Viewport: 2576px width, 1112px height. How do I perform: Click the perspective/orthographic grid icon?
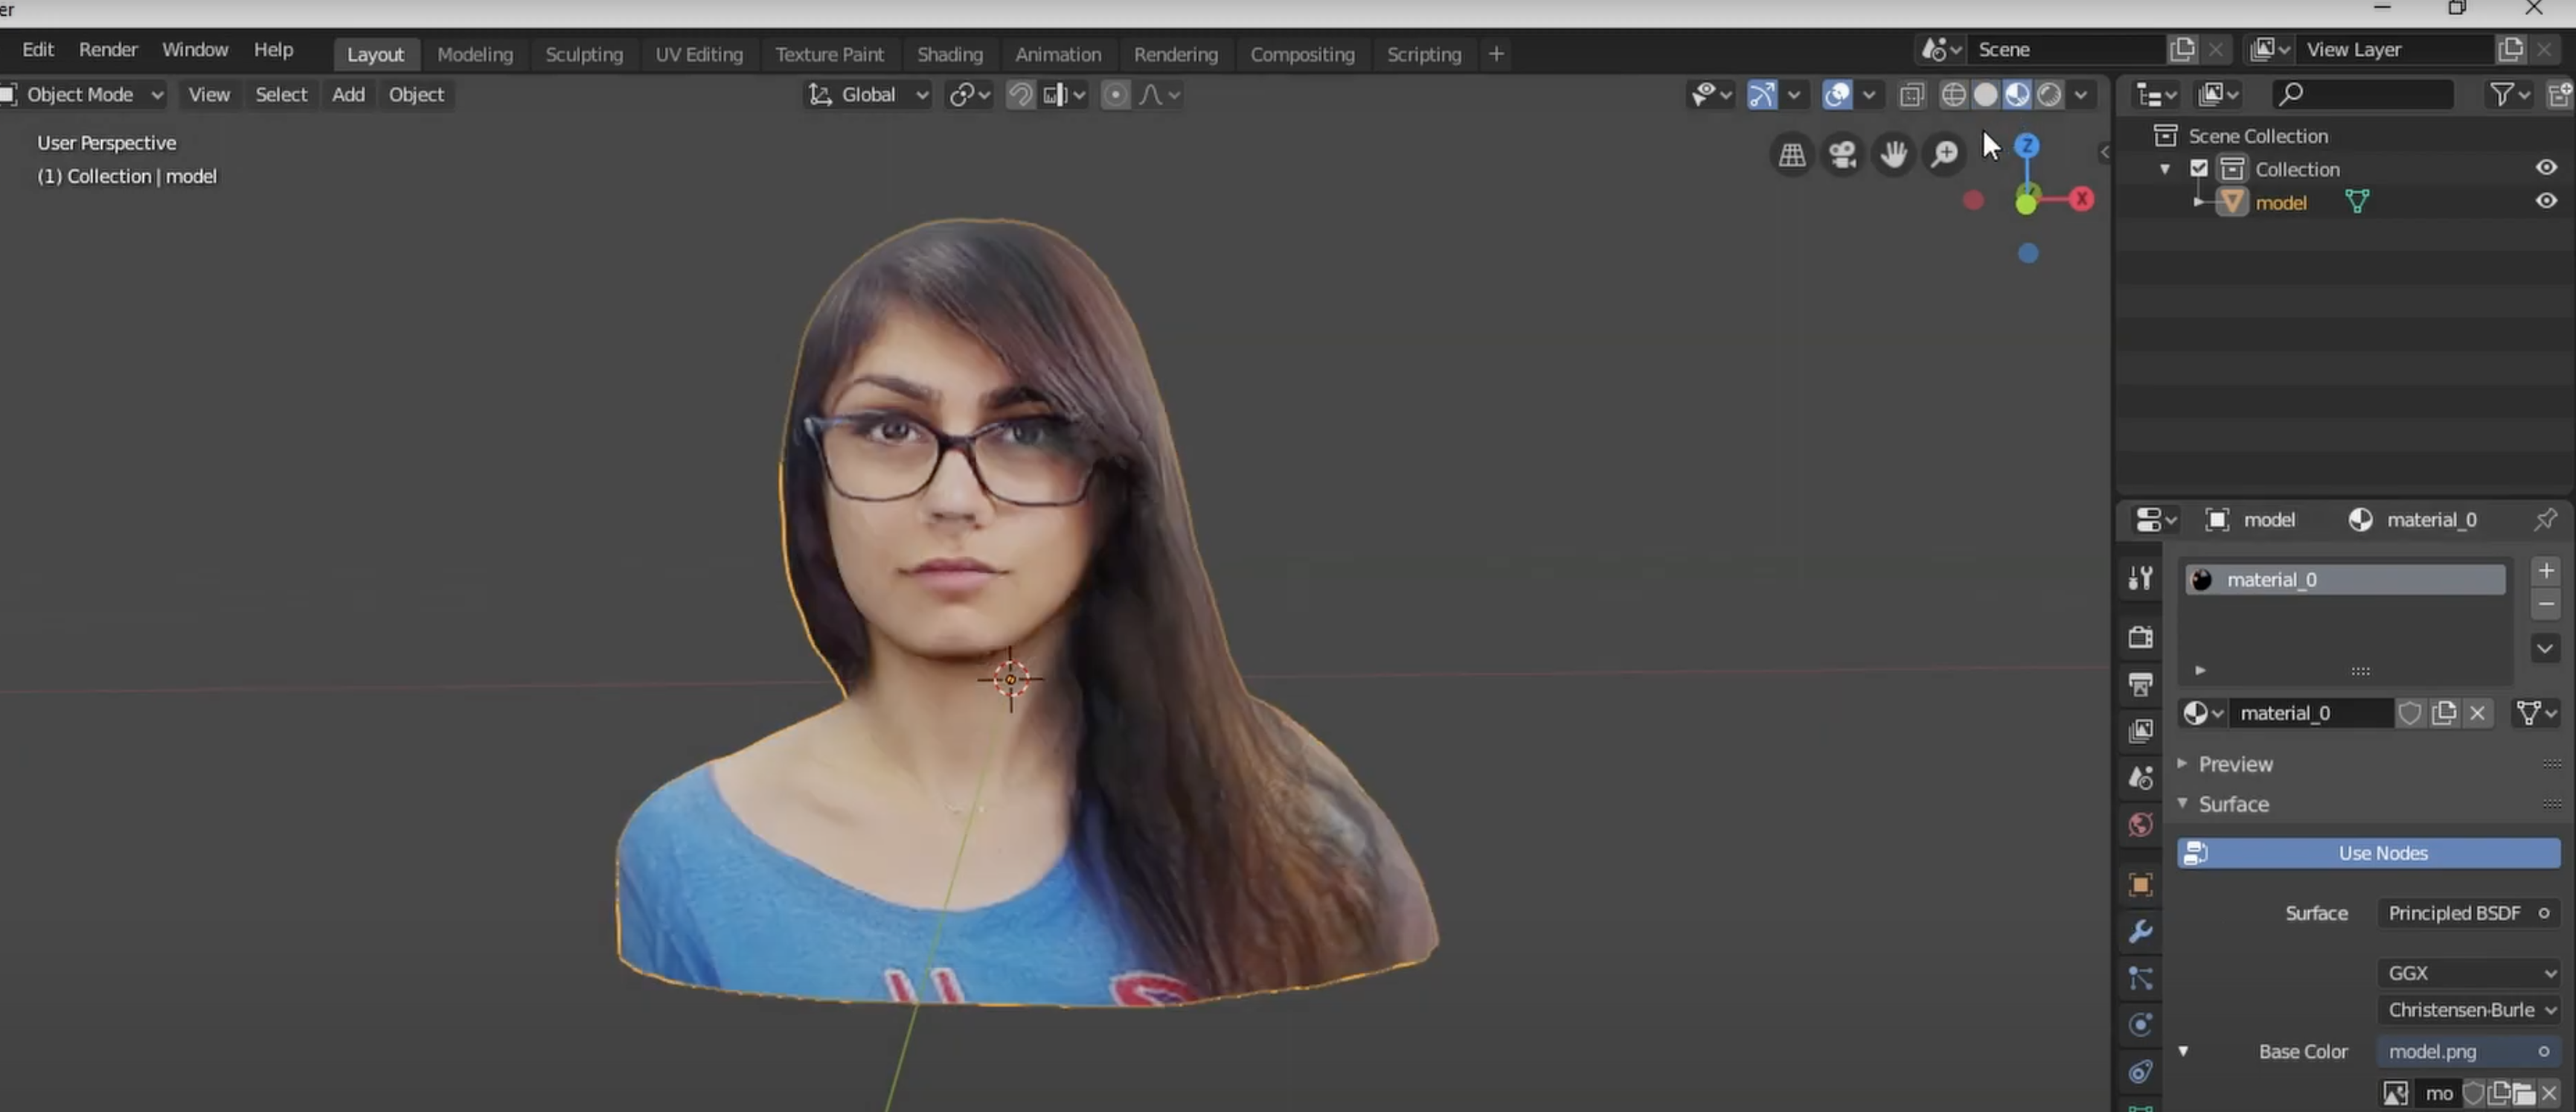tap(1792, 154)
